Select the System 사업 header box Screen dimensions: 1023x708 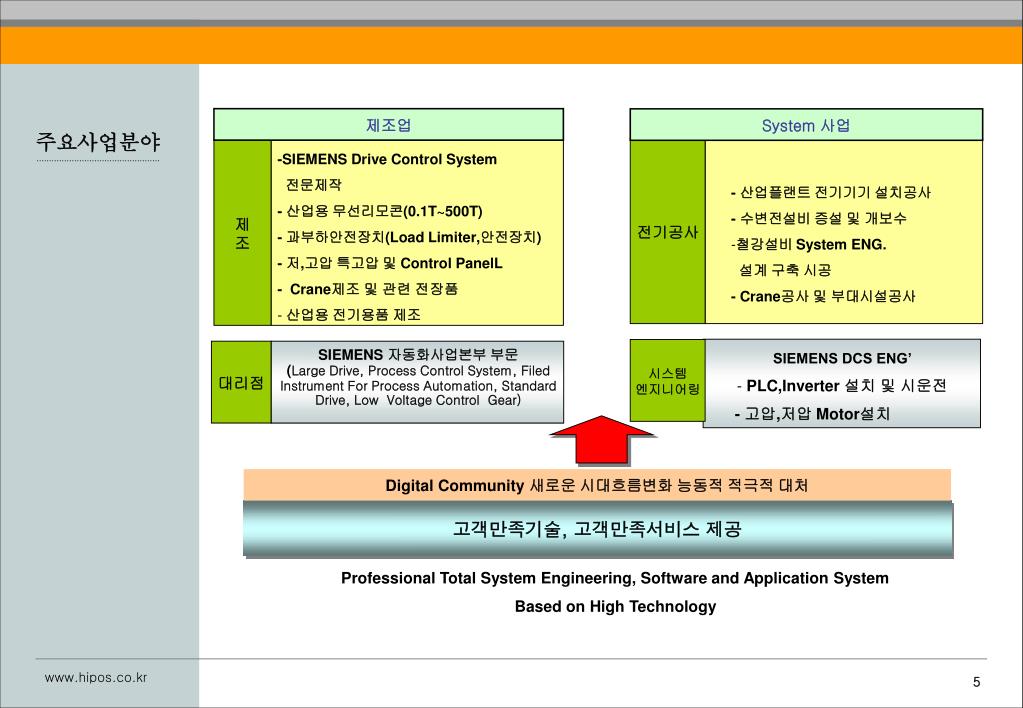(806, 125)
